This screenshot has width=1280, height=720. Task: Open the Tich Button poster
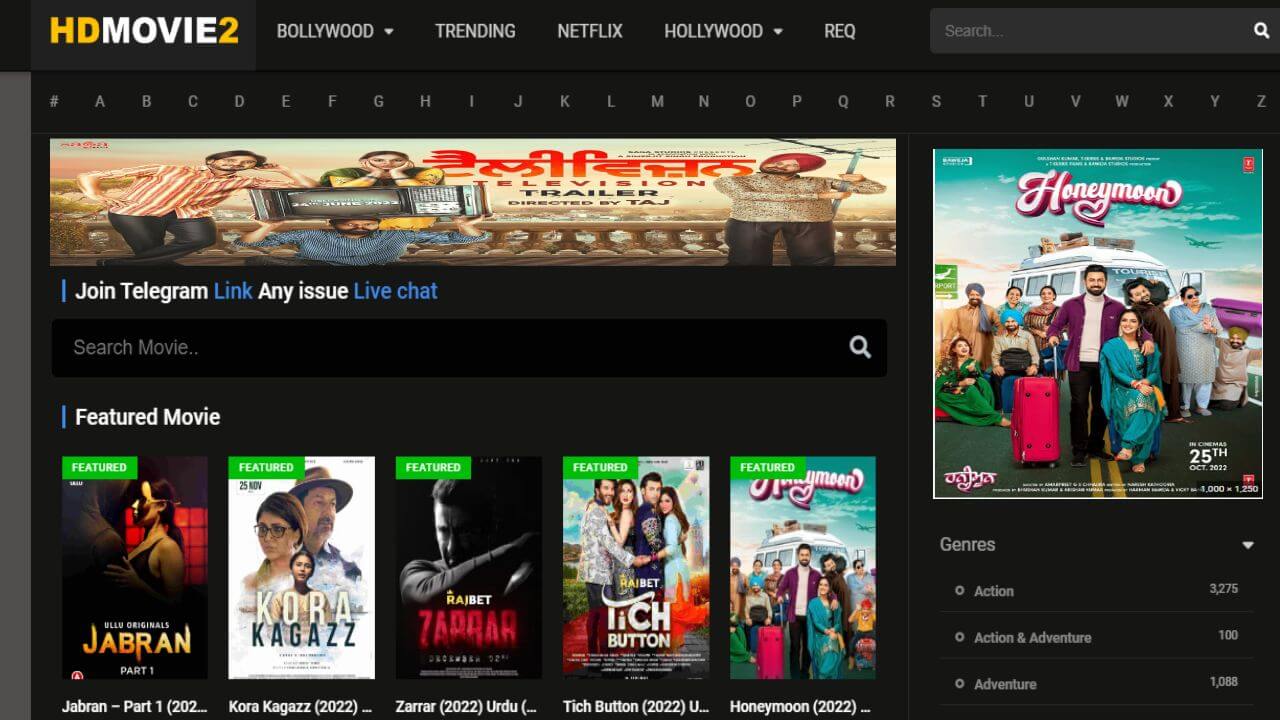tap(636, 568)
